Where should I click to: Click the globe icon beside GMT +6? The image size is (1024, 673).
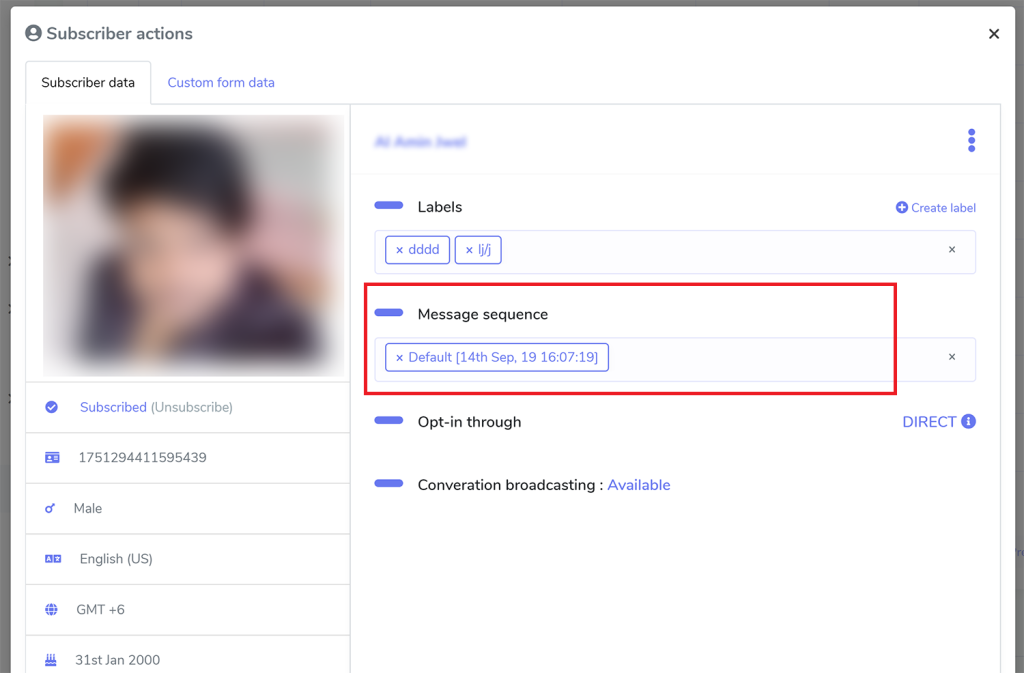(51, 609)
